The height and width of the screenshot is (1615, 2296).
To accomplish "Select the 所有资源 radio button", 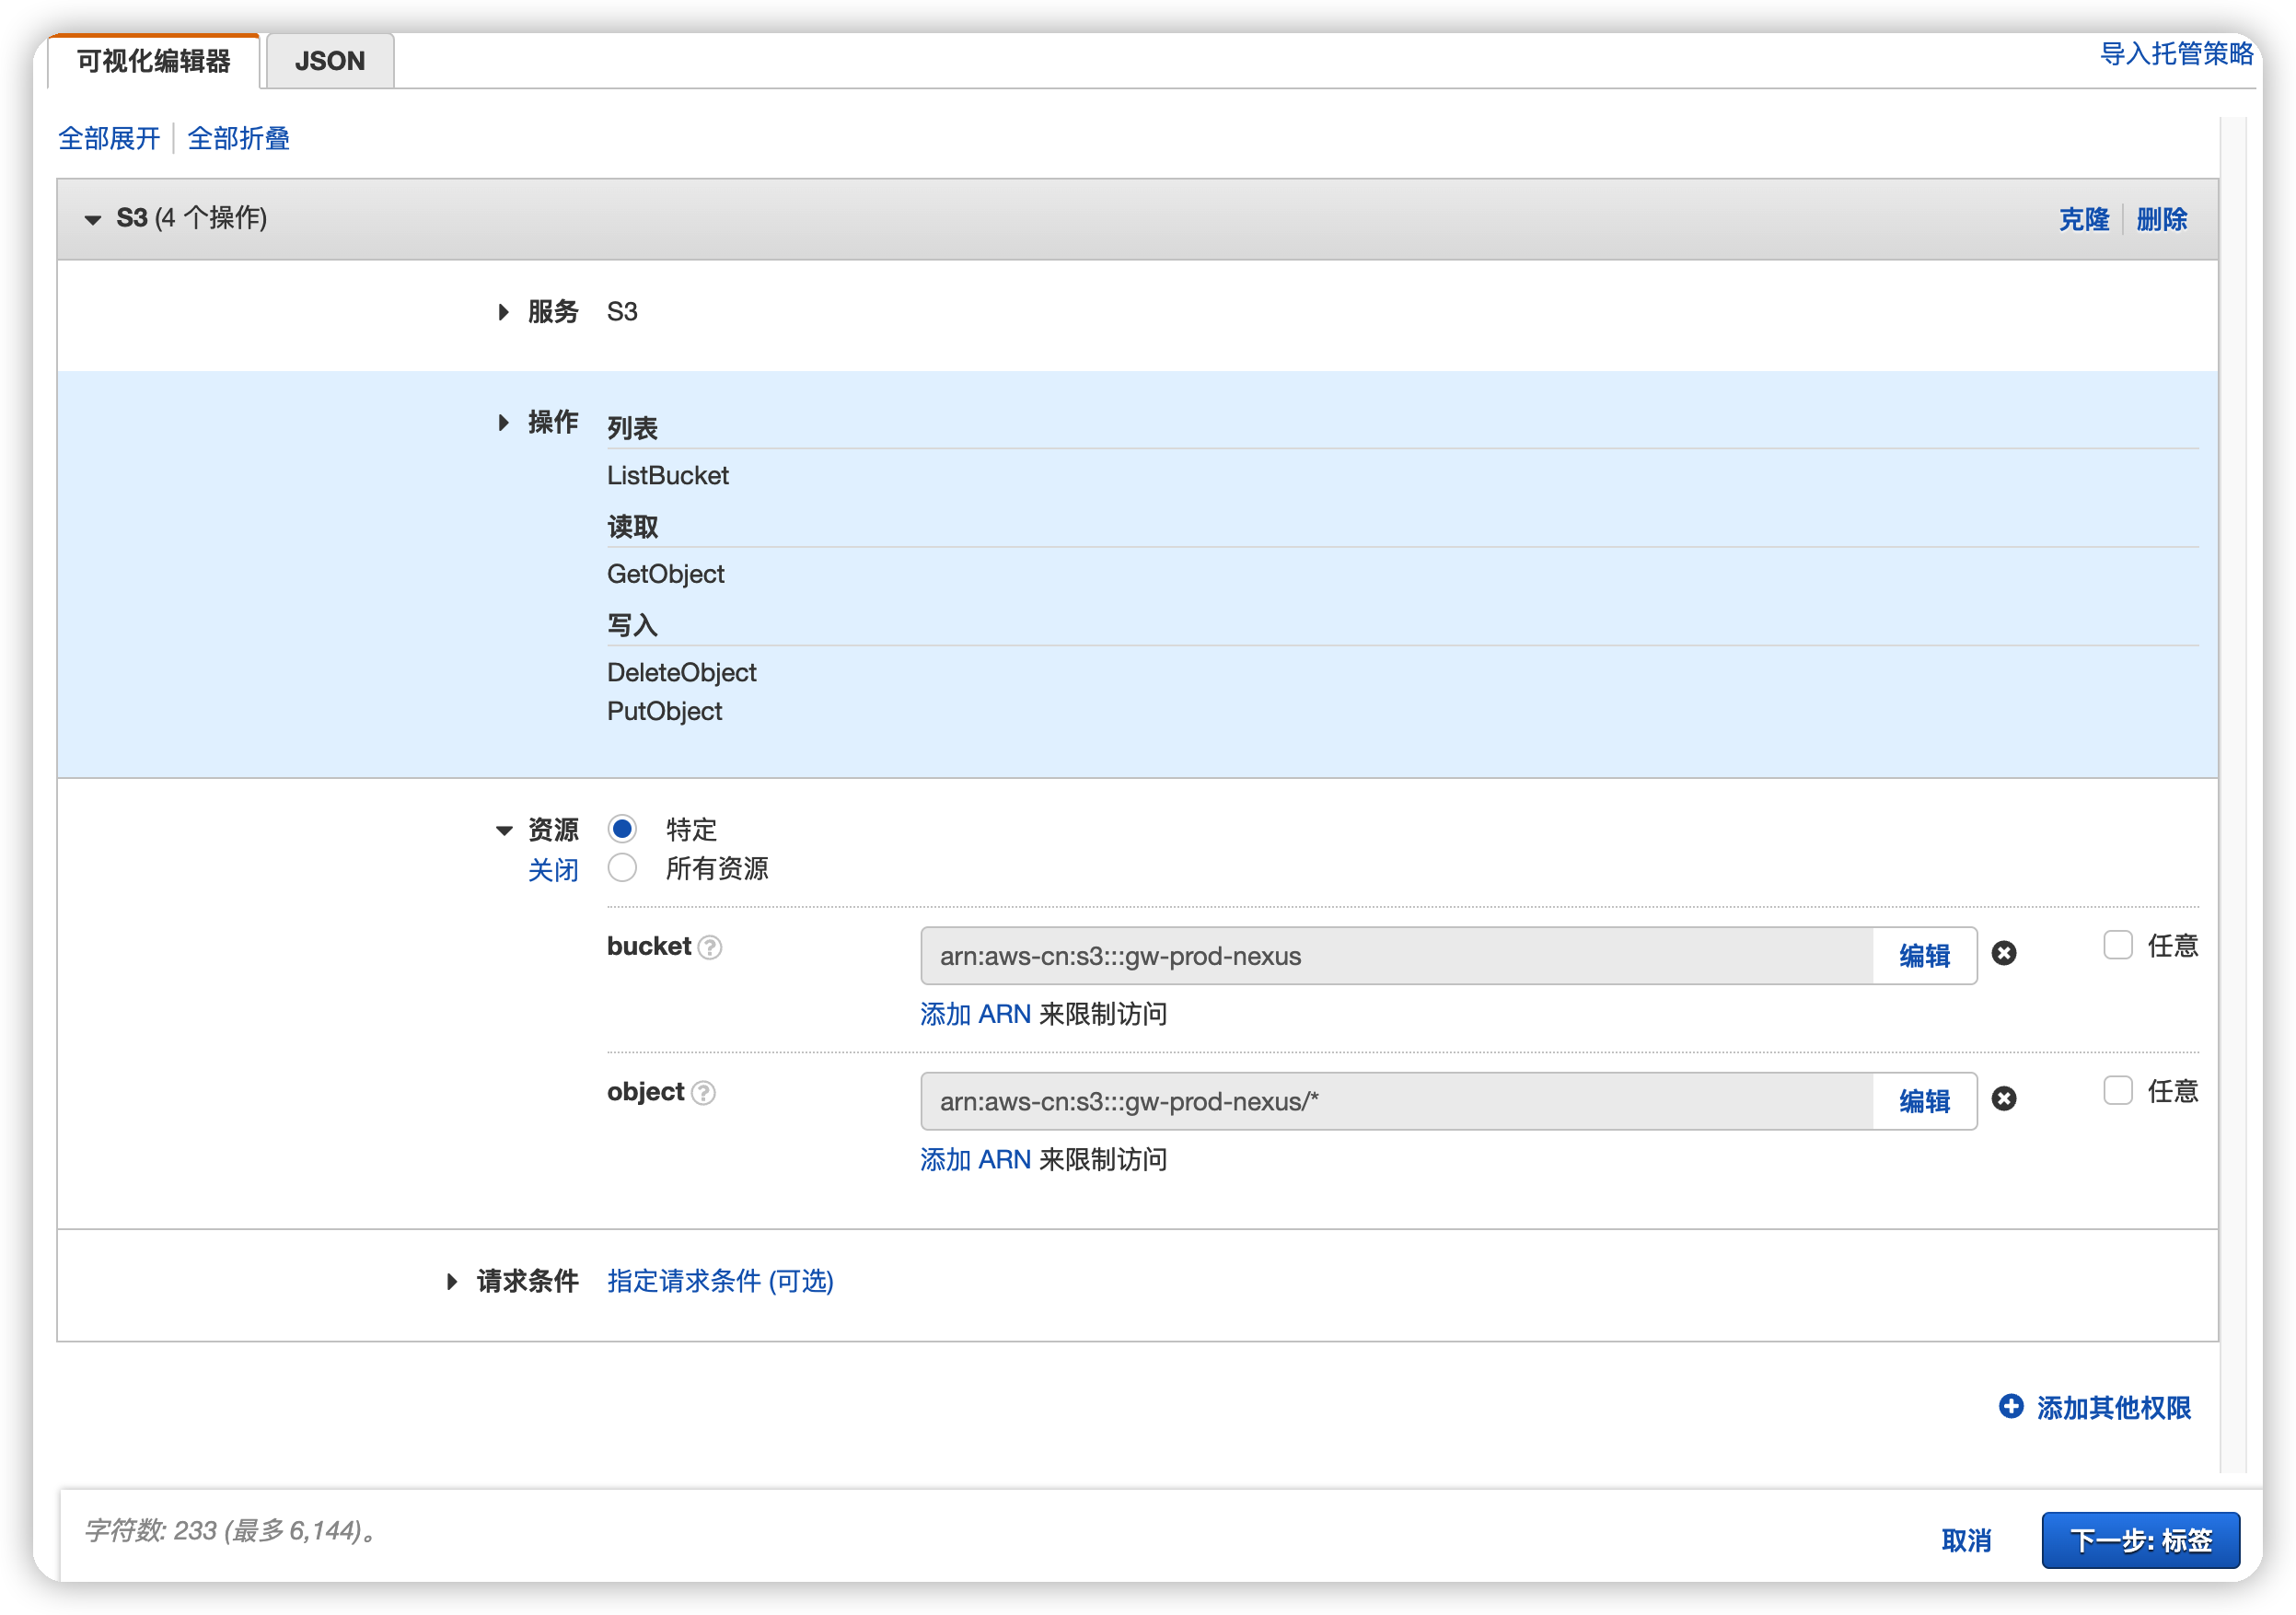I will click(622, 868).
